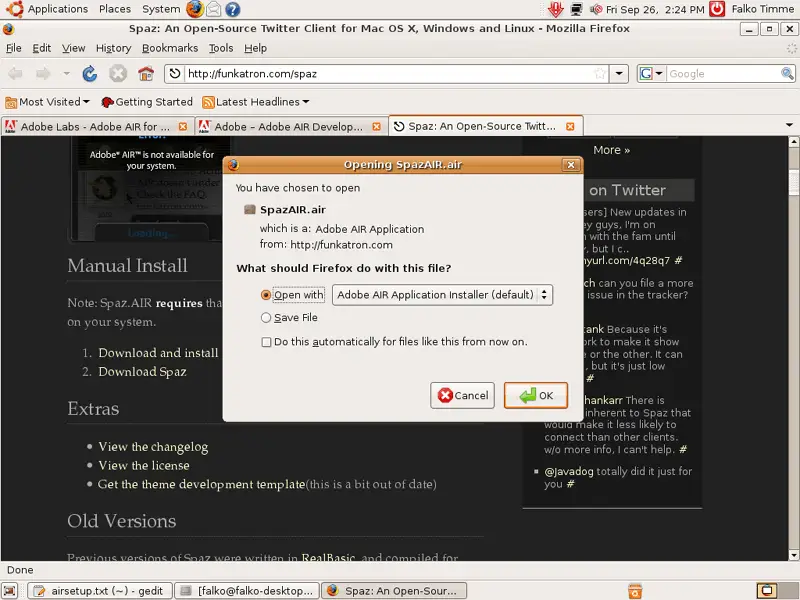
Task: Click the @javadog mention link
Action: tap(569, 471)
